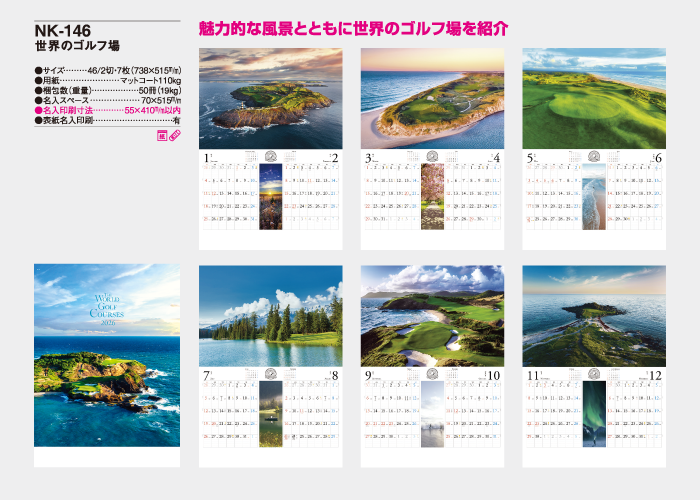Click the aurora inset in November-December calendar
700x500 pixels.
click(x=595, y=416)
